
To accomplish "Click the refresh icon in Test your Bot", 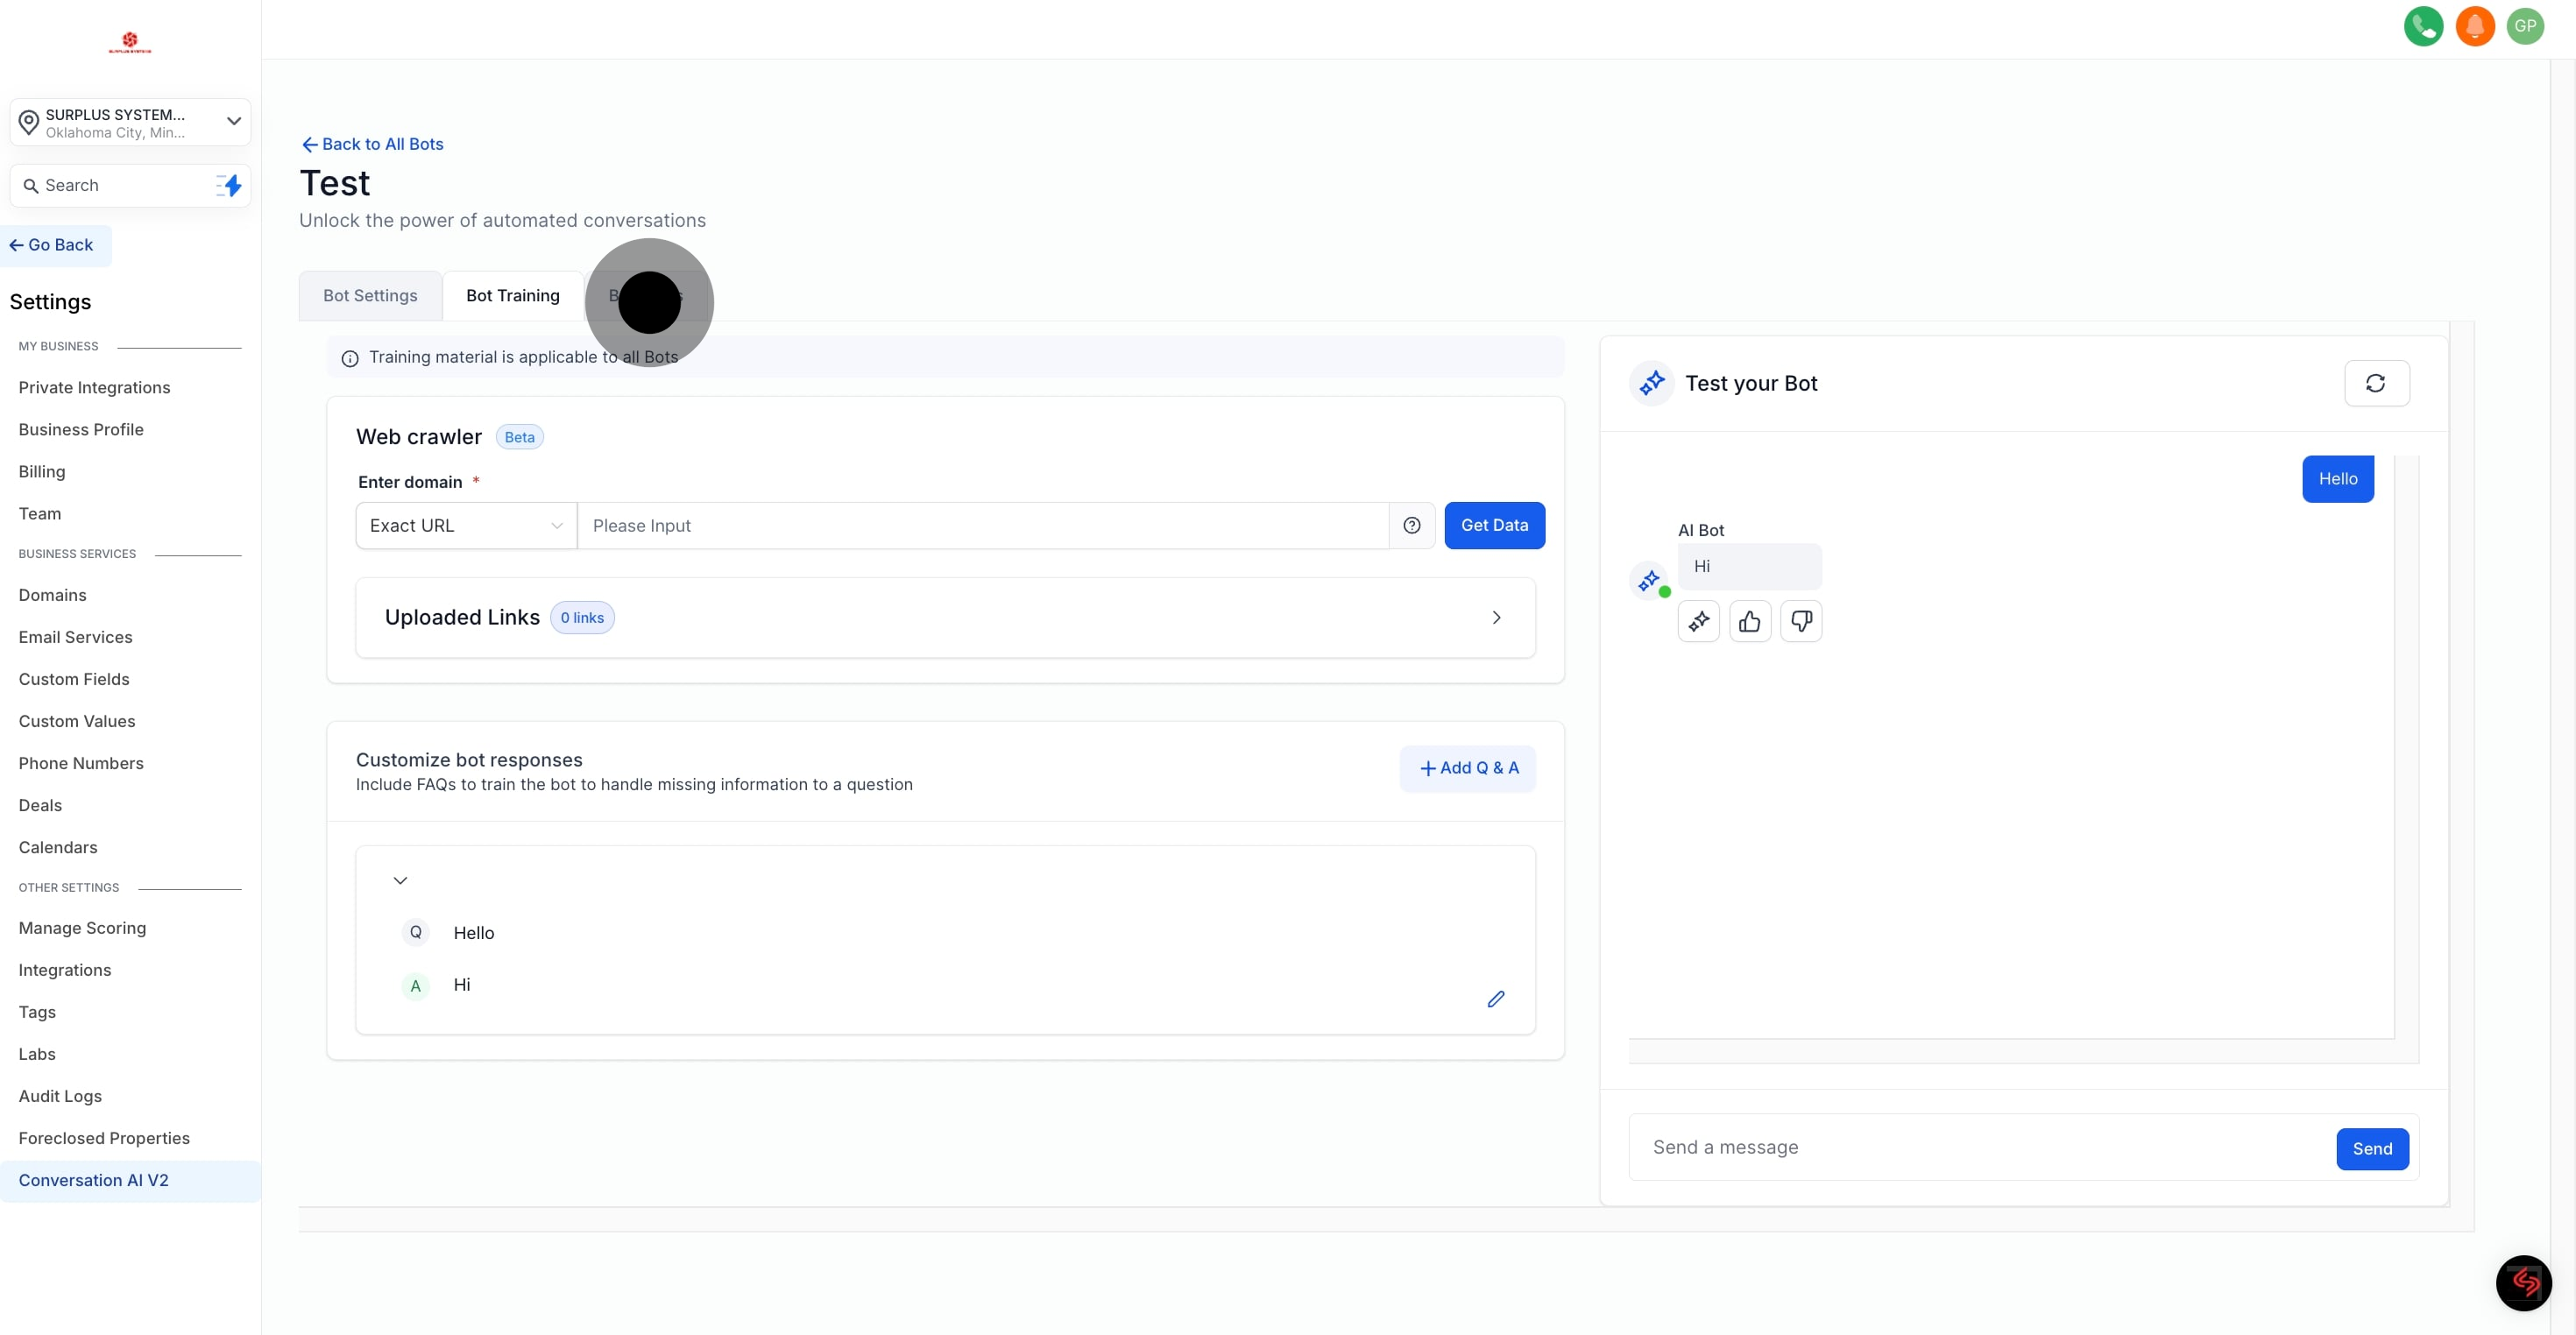I will (2375, 383).
